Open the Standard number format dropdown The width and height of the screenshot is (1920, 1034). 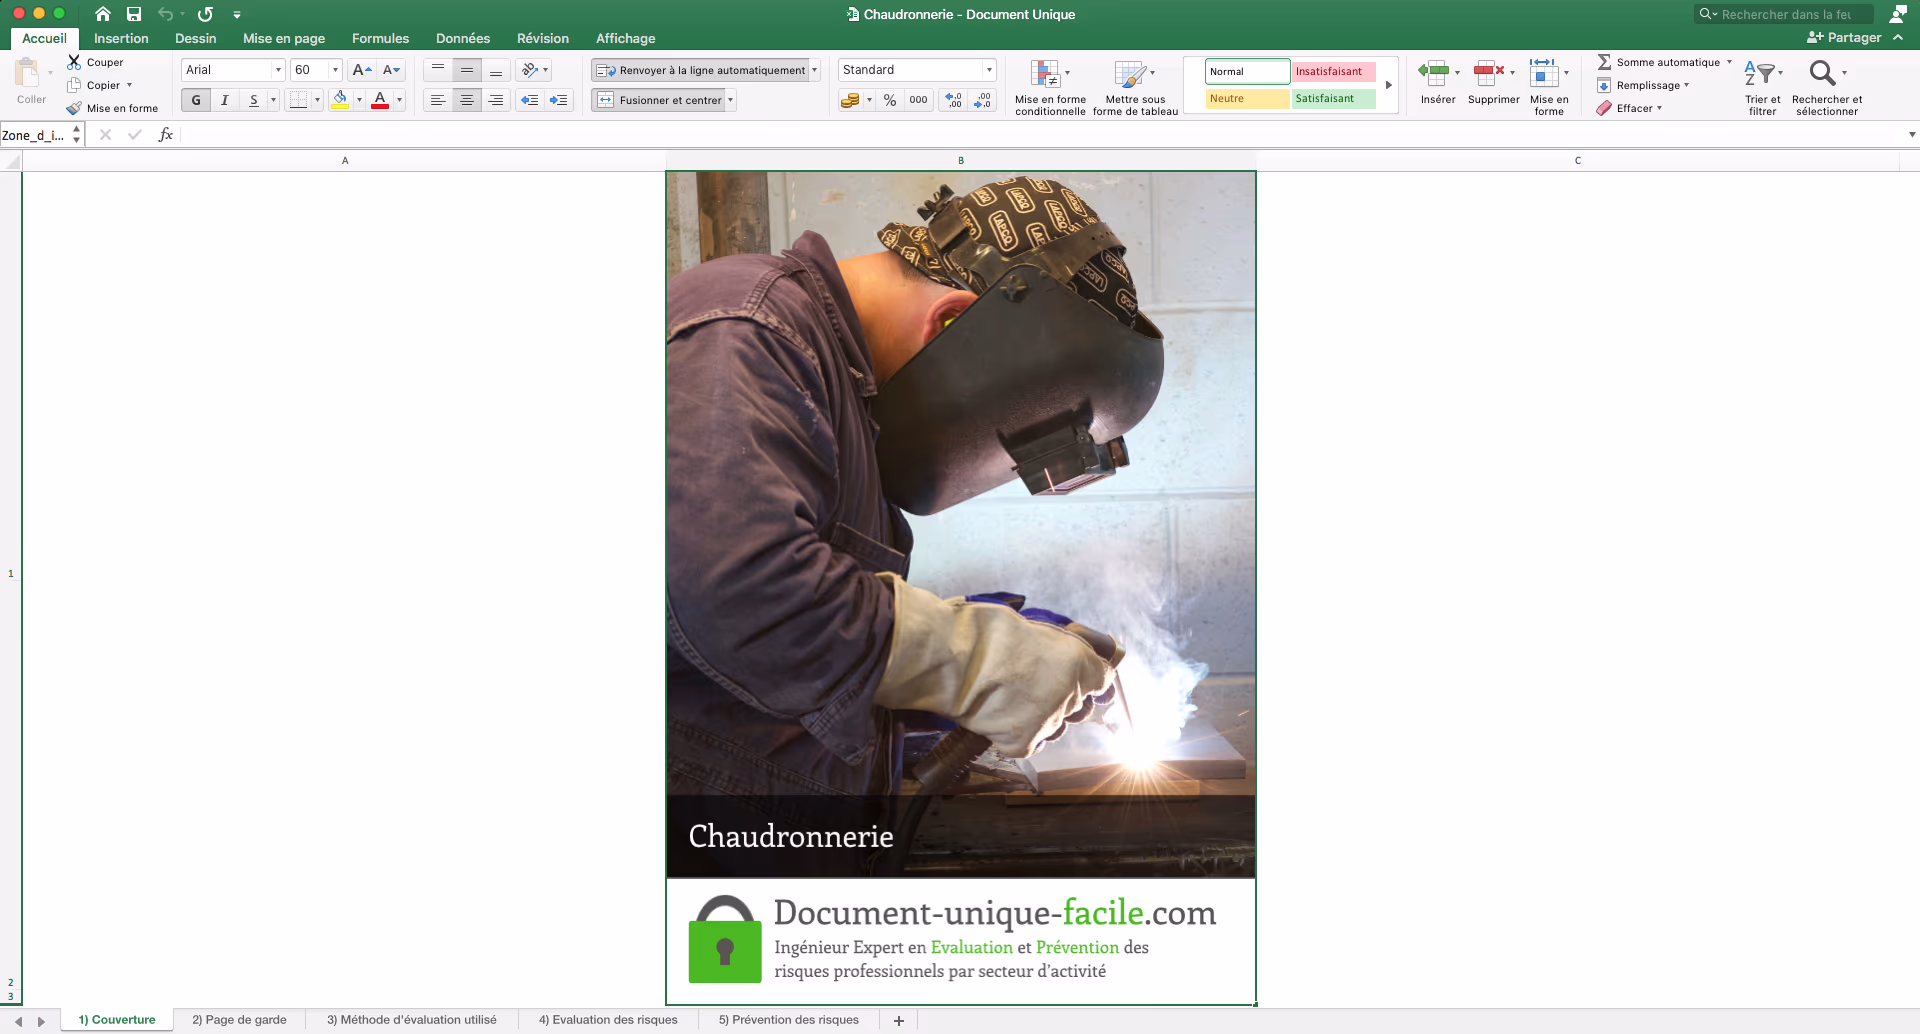click(989, 70)
